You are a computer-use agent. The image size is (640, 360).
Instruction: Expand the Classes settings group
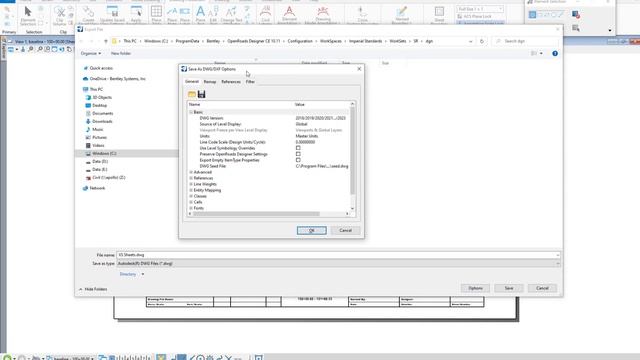click(191, 196)
